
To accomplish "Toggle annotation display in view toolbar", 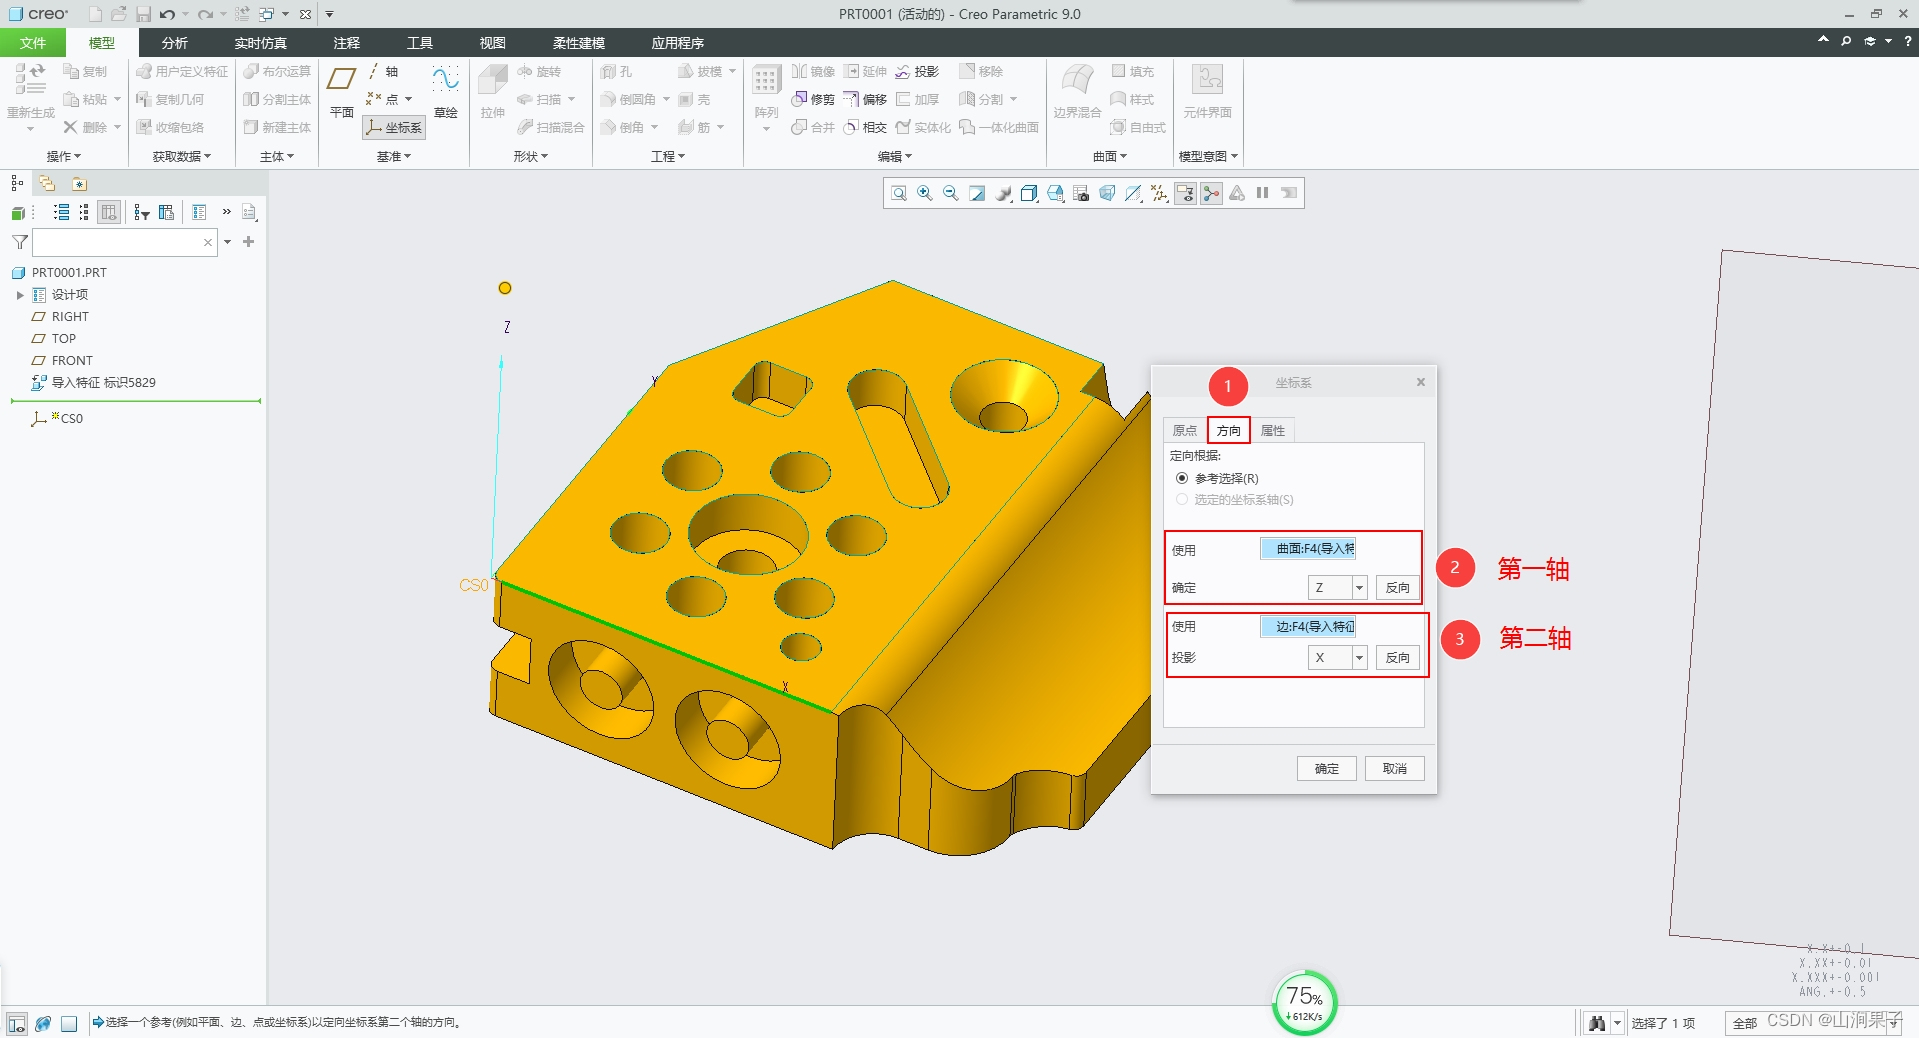I will tap(1185, 193).
